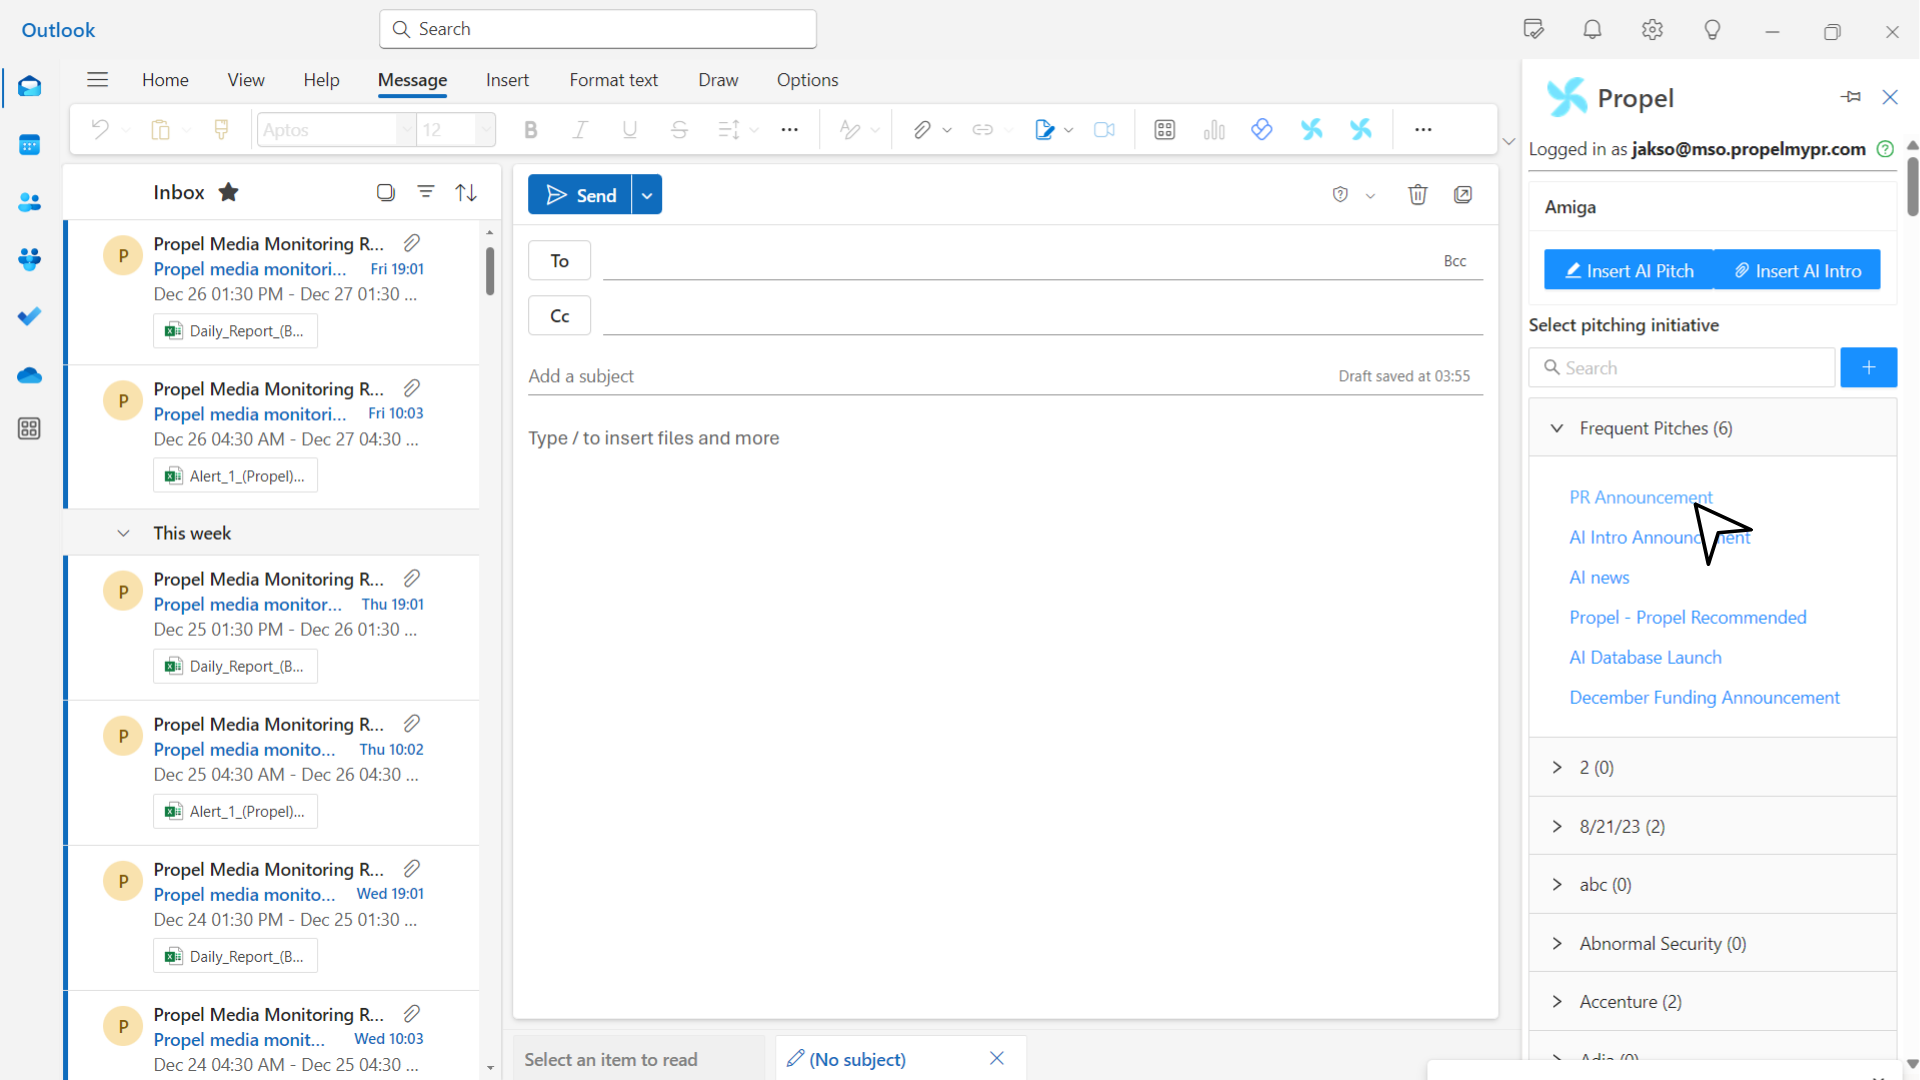Pin the Propel pane
The width and height of the screenshot is (1920, 1080).
click(1851, 97)
